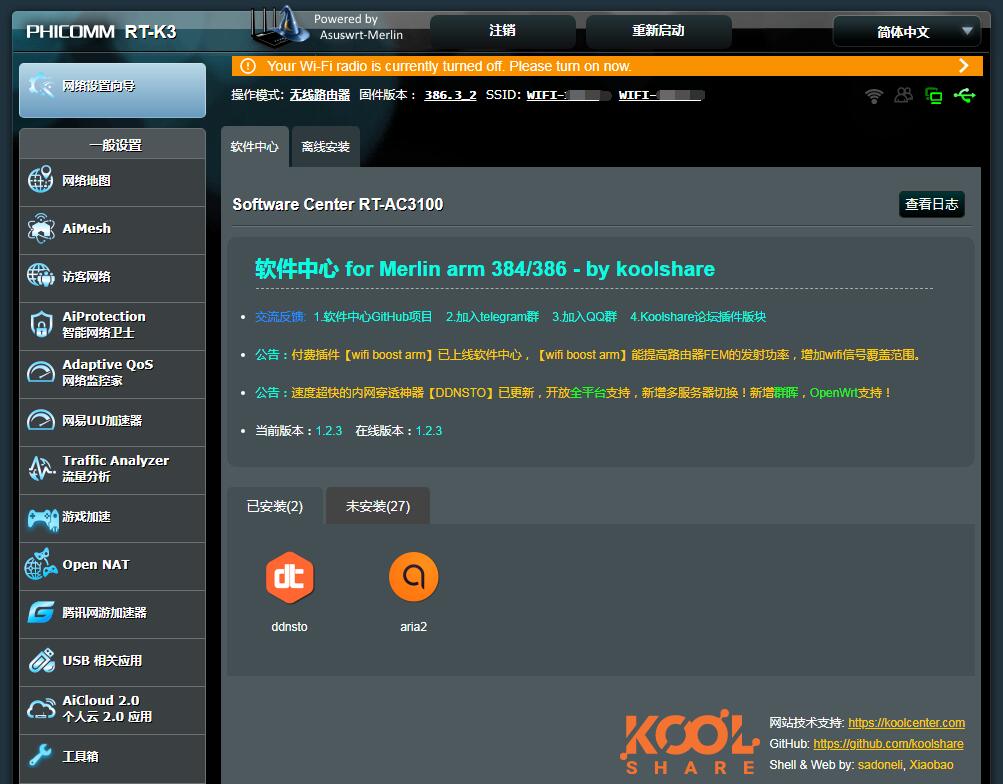Screen dimensions: 1003x784
Task: Open the ddnsto plugin icon
Action: 289,577
